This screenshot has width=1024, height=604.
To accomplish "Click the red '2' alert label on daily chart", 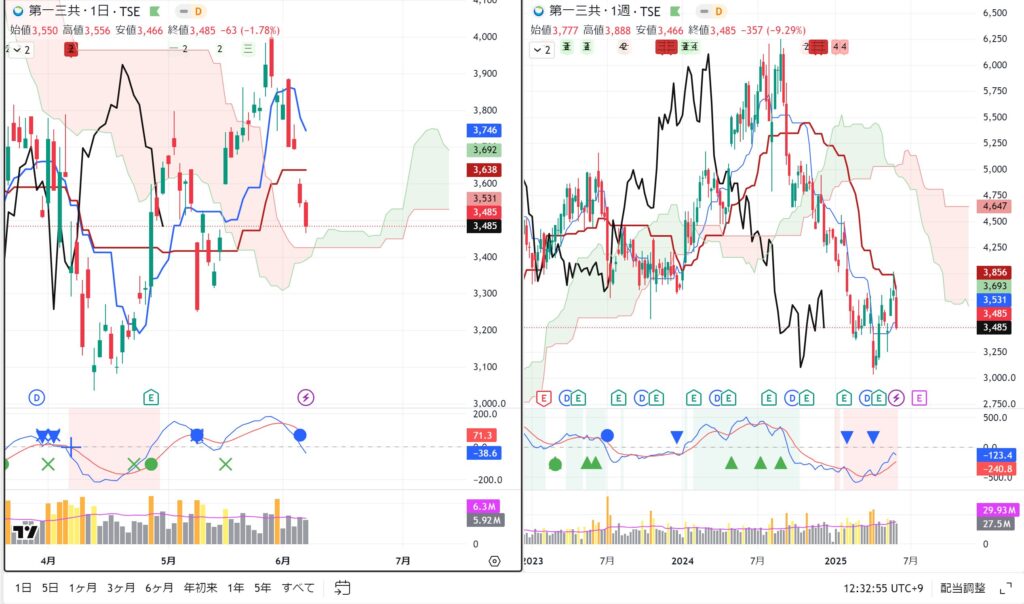I will tap(71, 49).
